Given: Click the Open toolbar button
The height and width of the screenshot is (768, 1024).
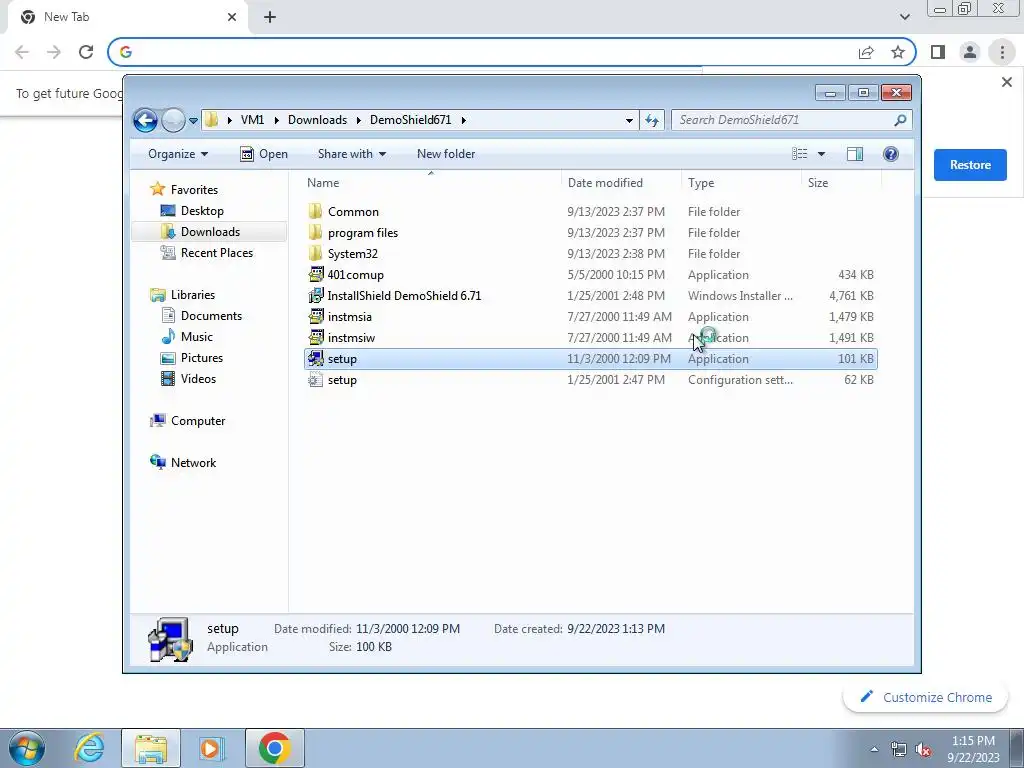Looking at the screenshot, I should click(x=264, y=154).
